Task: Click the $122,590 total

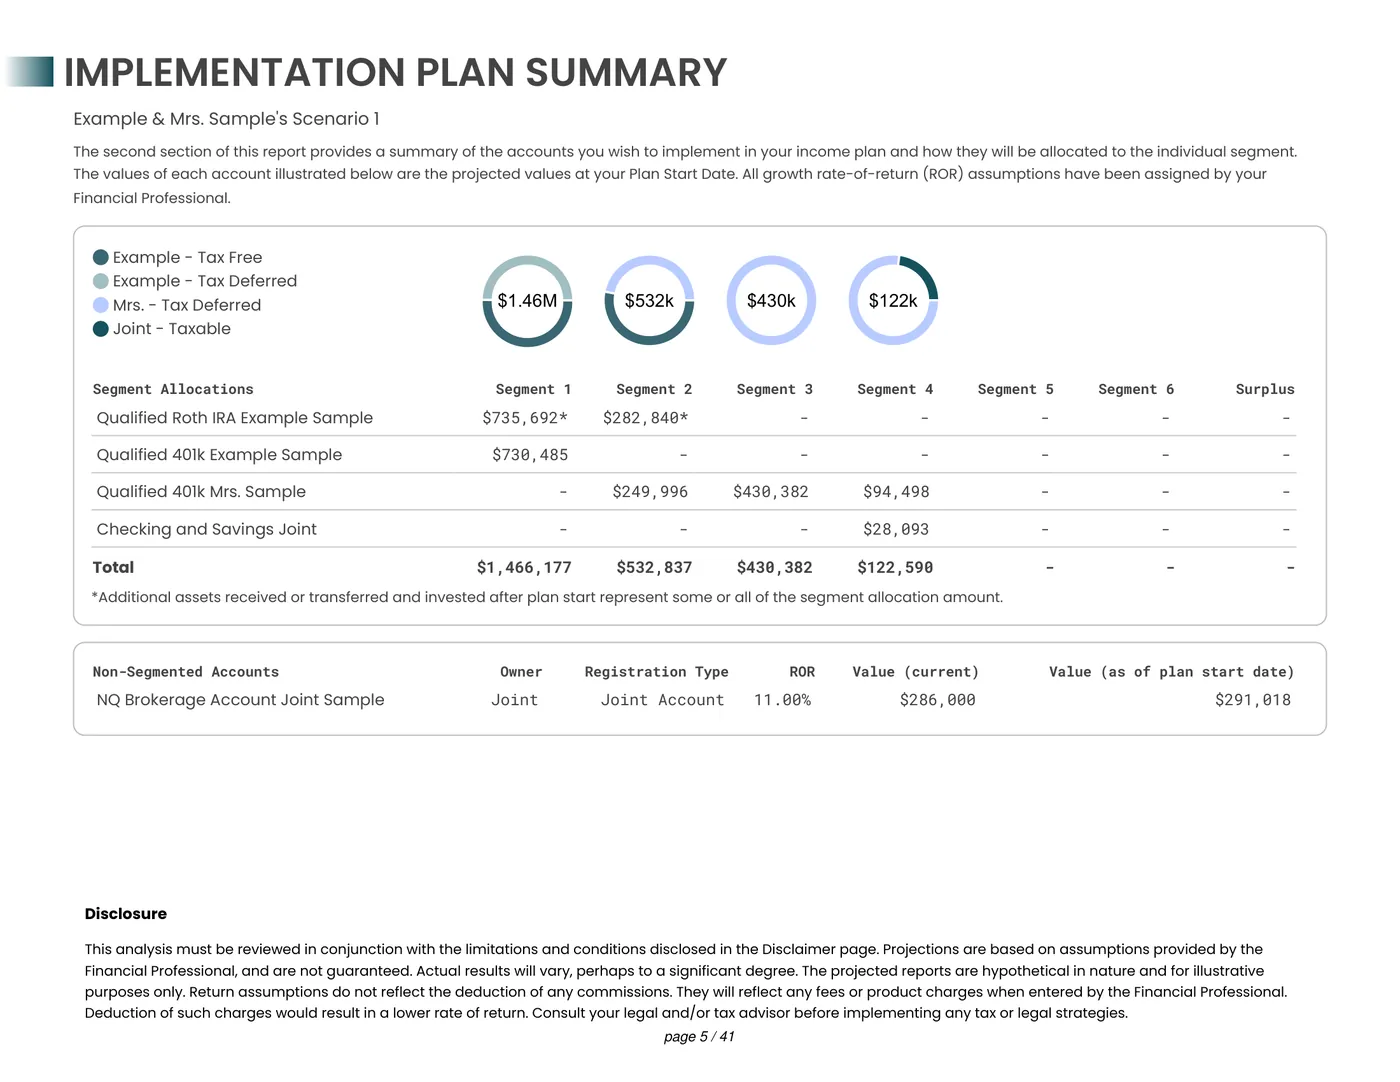Action: coord(895,568)
